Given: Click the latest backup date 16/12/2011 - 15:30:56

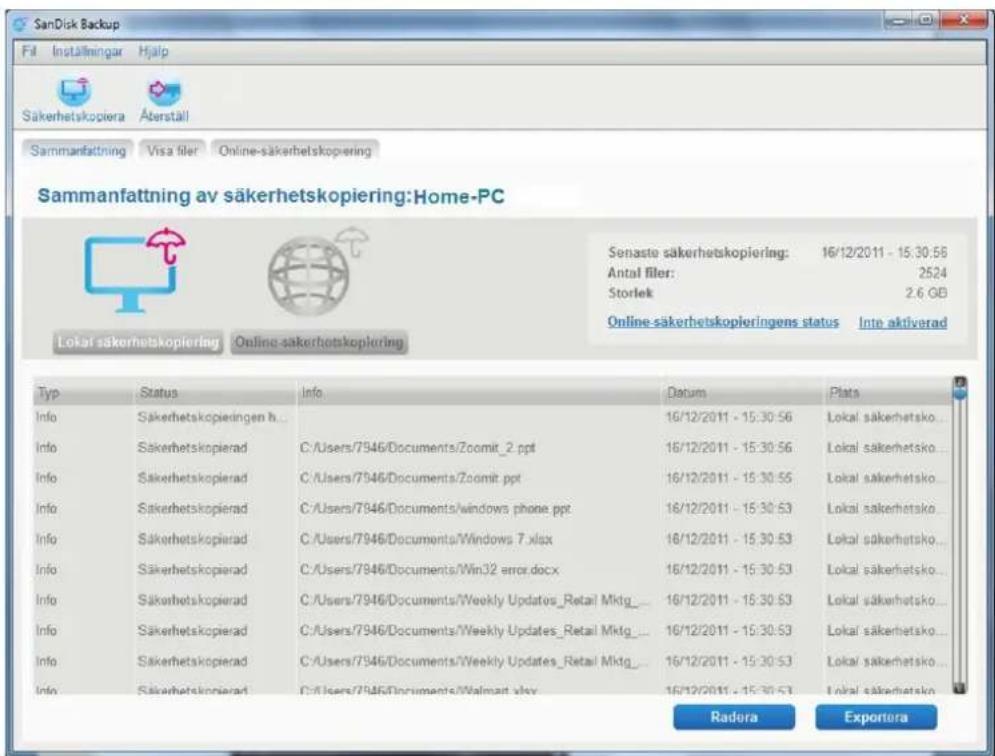Looking at the screenshot, I should click(x=884, y=253).
